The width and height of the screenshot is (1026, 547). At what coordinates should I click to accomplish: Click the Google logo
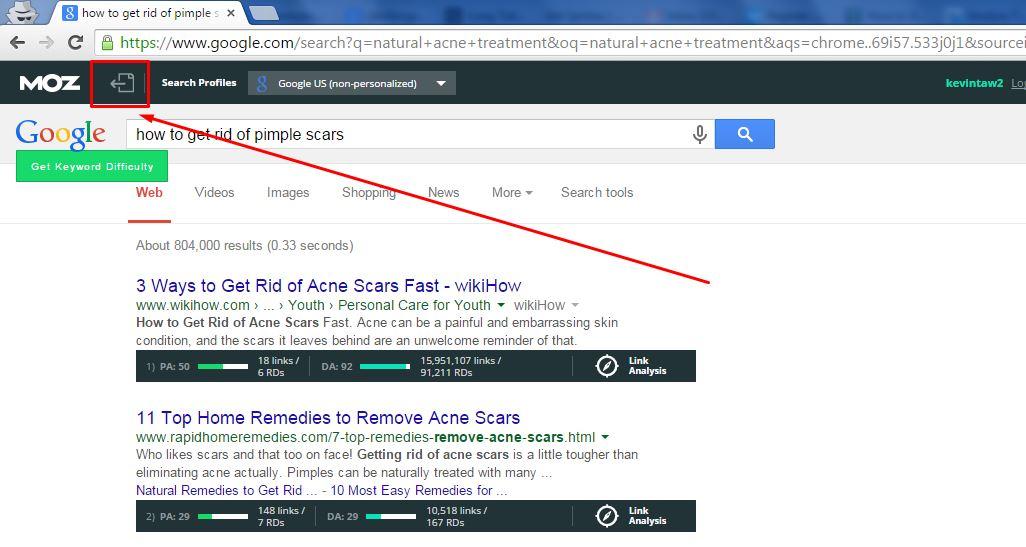[60, 133]
